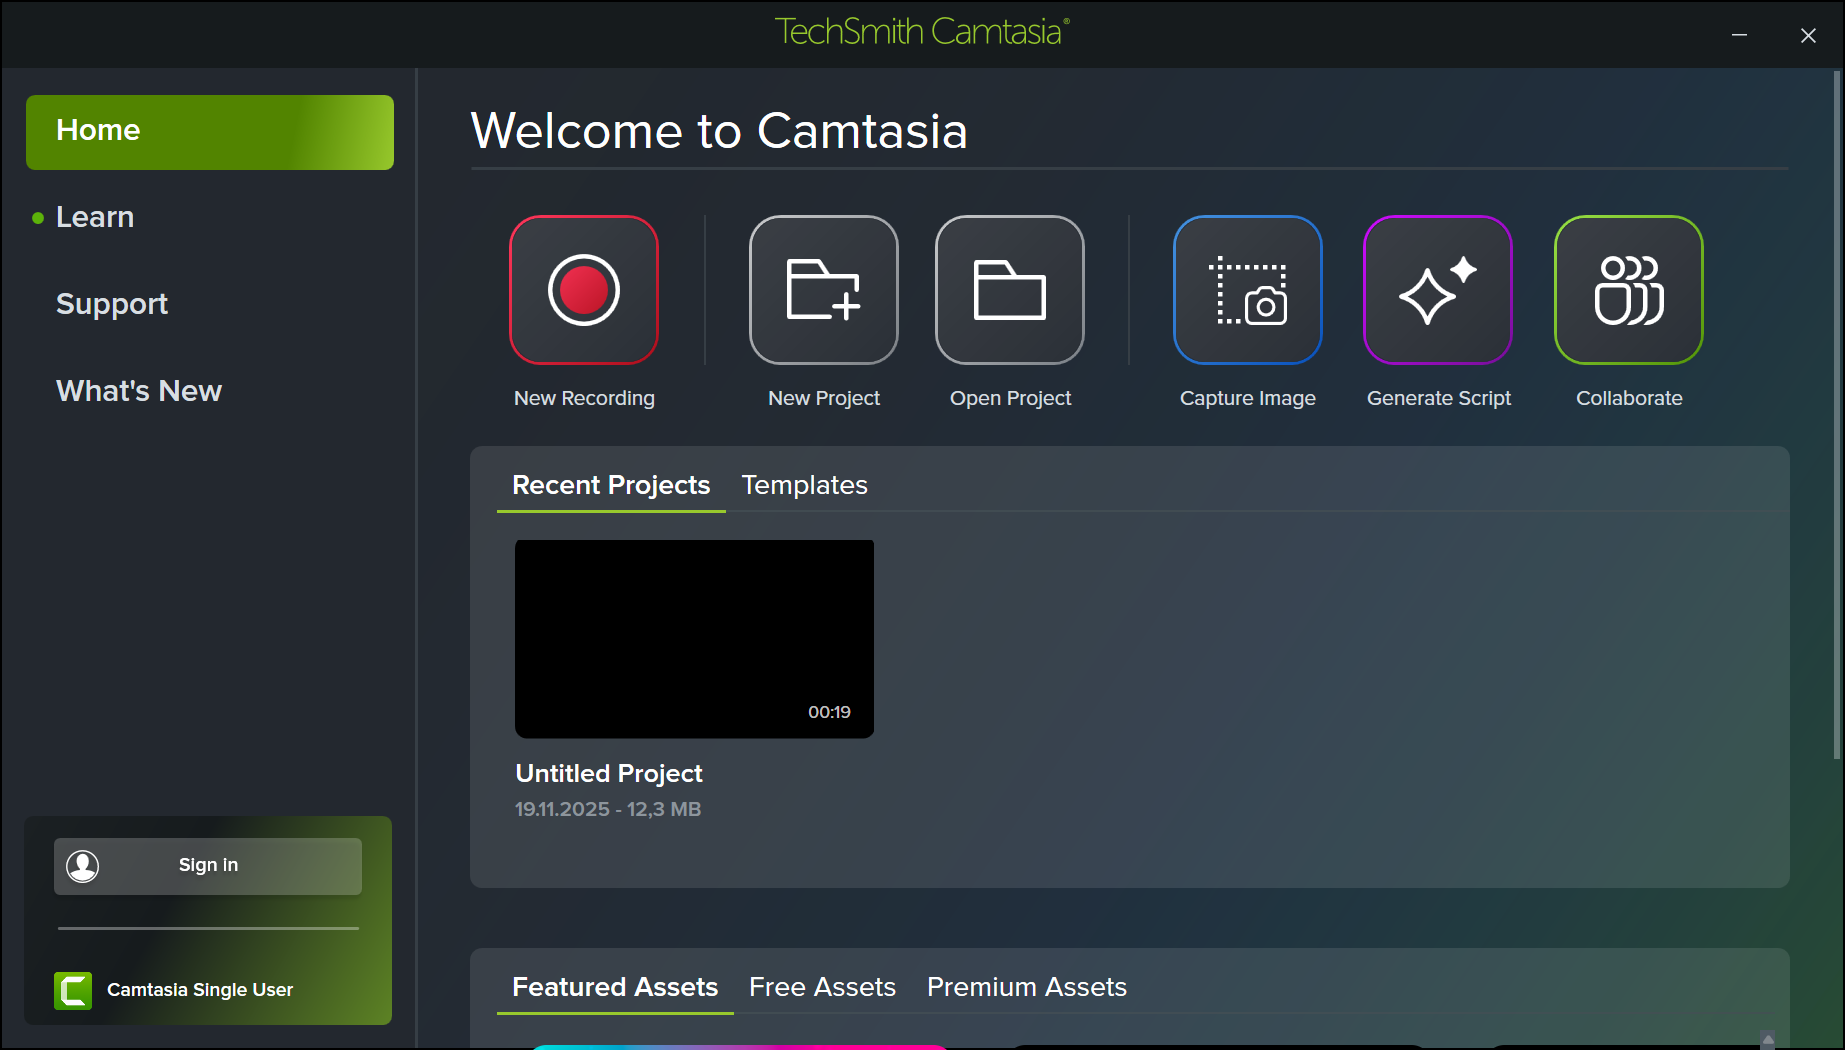Image resolution: width=1845 pixels, height=1050 pixels.
Task: Open the Open Project folder icon
Action: click(1009, 290)
